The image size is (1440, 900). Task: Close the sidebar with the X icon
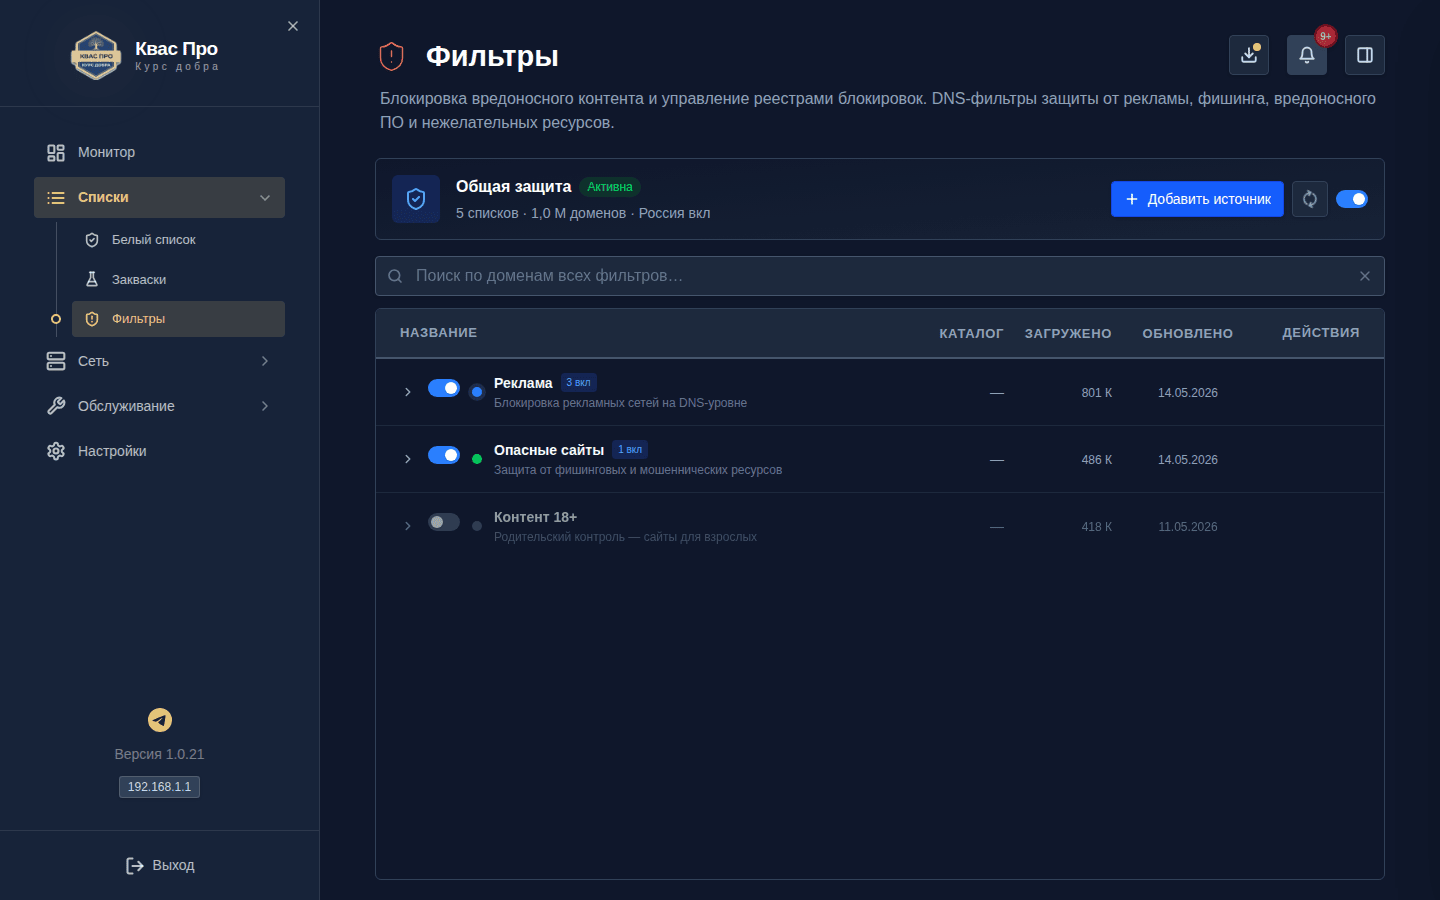click(x=293, y=26)
